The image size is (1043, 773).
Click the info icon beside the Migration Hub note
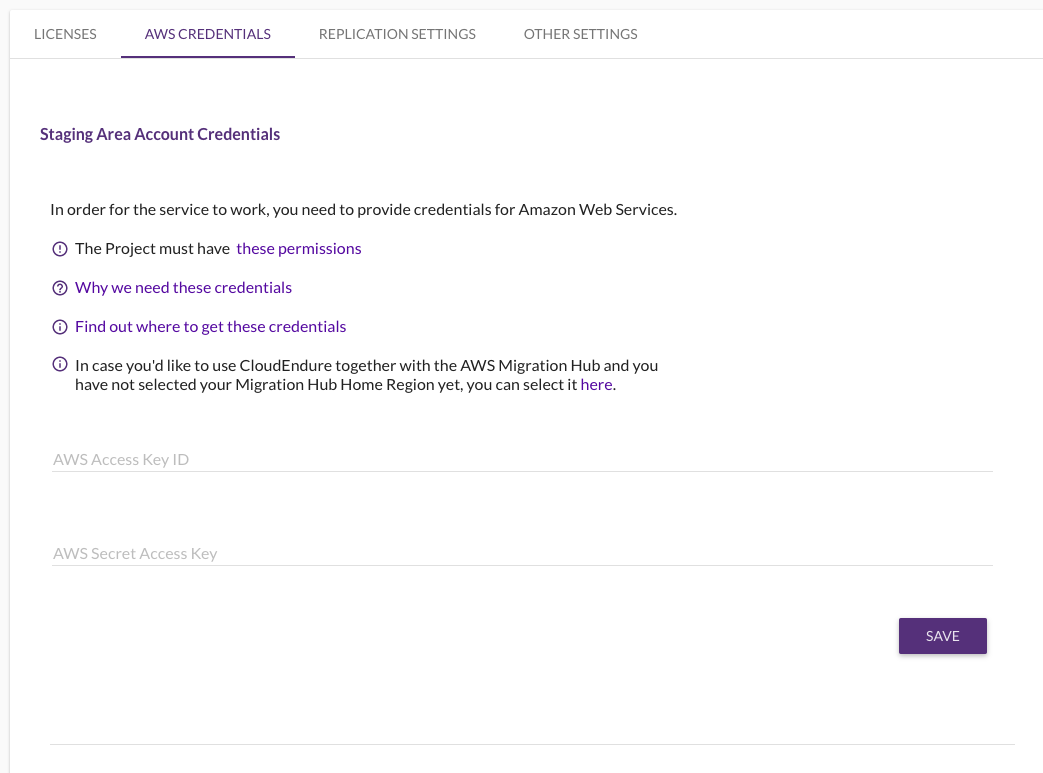[60, 364]
